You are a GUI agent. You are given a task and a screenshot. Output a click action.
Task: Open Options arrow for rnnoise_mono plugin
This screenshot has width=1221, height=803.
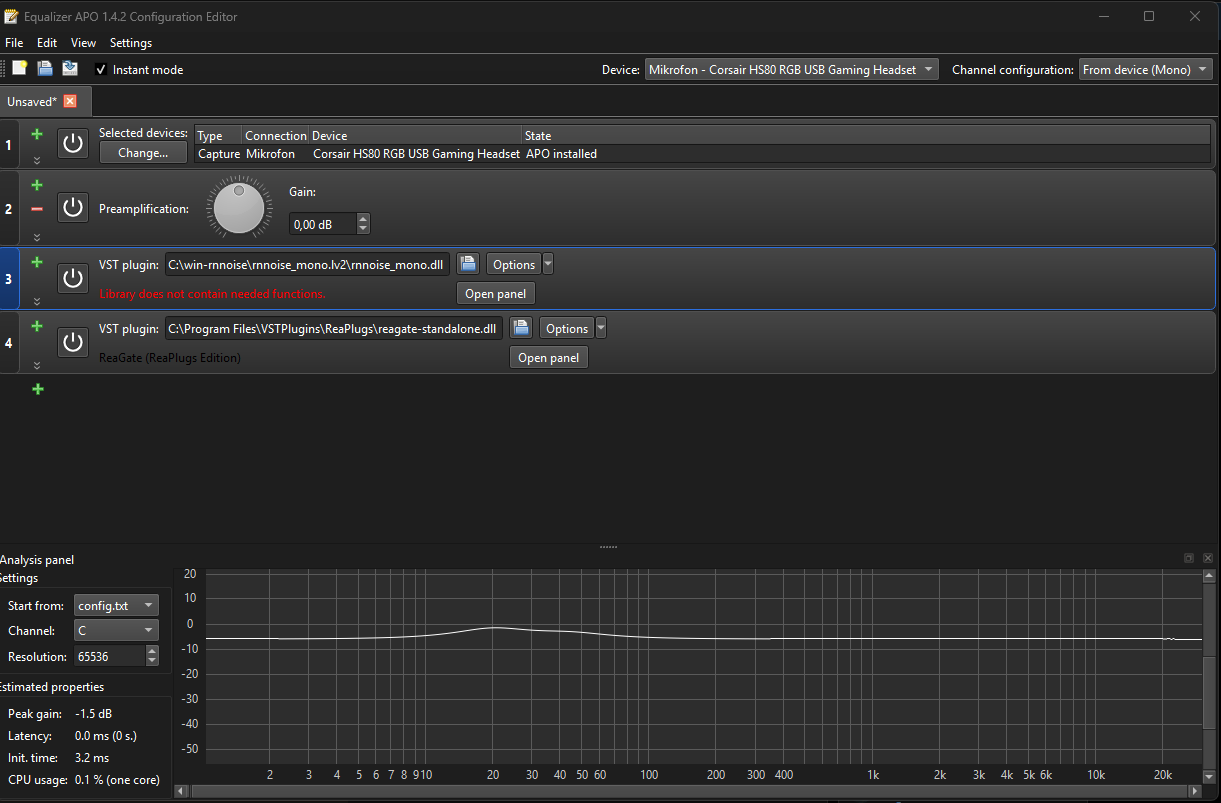(548, 264)
